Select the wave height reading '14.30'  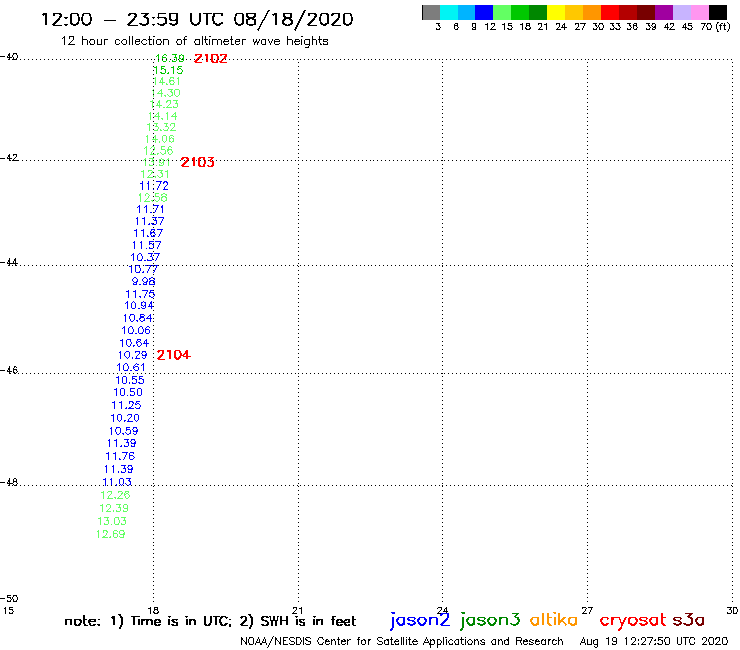[166, 93]
